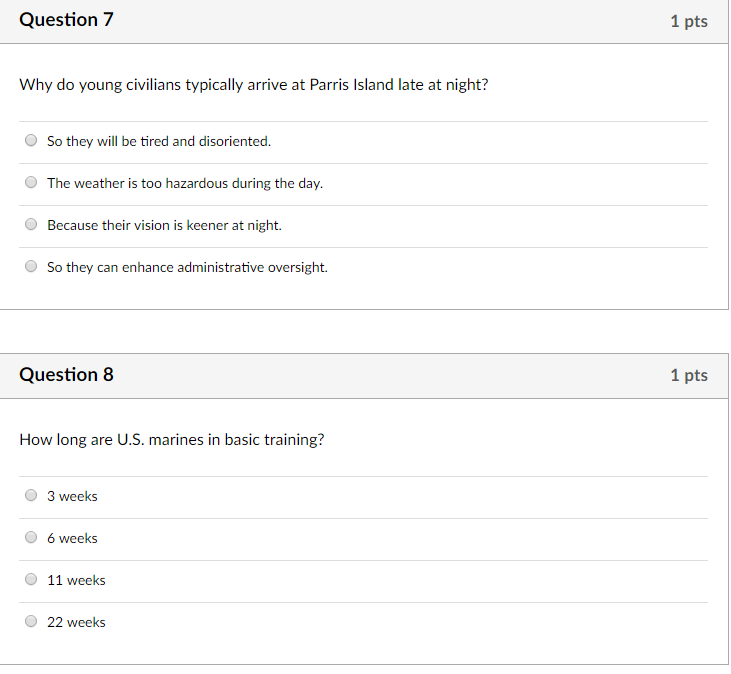This screenshot has width=731, height=674.
Task: Select the '3 weeks' radio button
Action: (x=31, y=495)
